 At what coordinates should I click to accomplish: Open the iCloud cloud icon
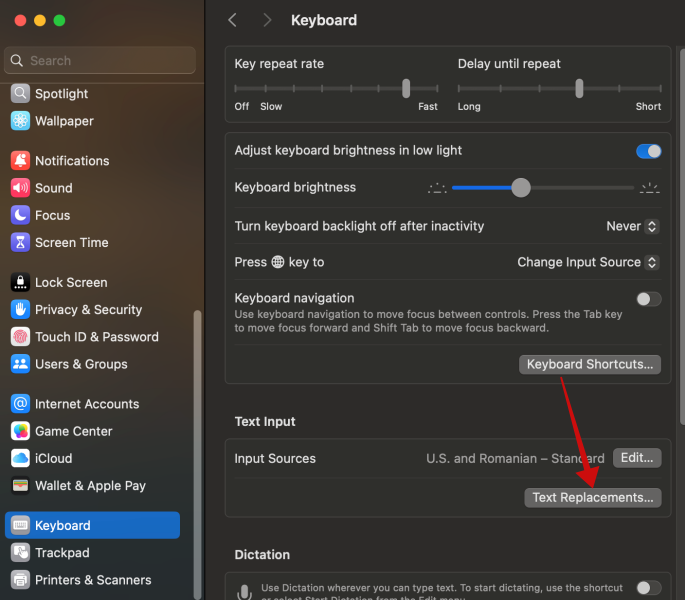(x=20, y=458)
